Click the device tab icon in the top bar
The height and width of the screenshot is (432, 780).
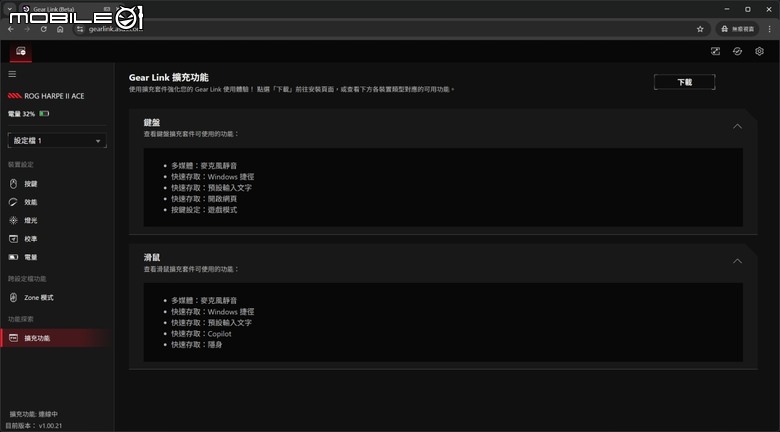tap(21, 51)
